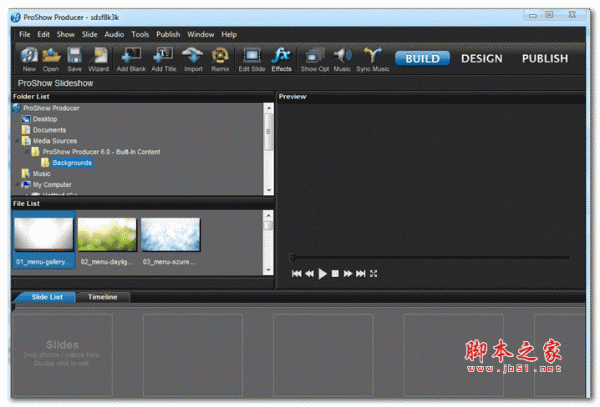
Task: Switch to the BUILD workspace
Action: pos(422,59)
